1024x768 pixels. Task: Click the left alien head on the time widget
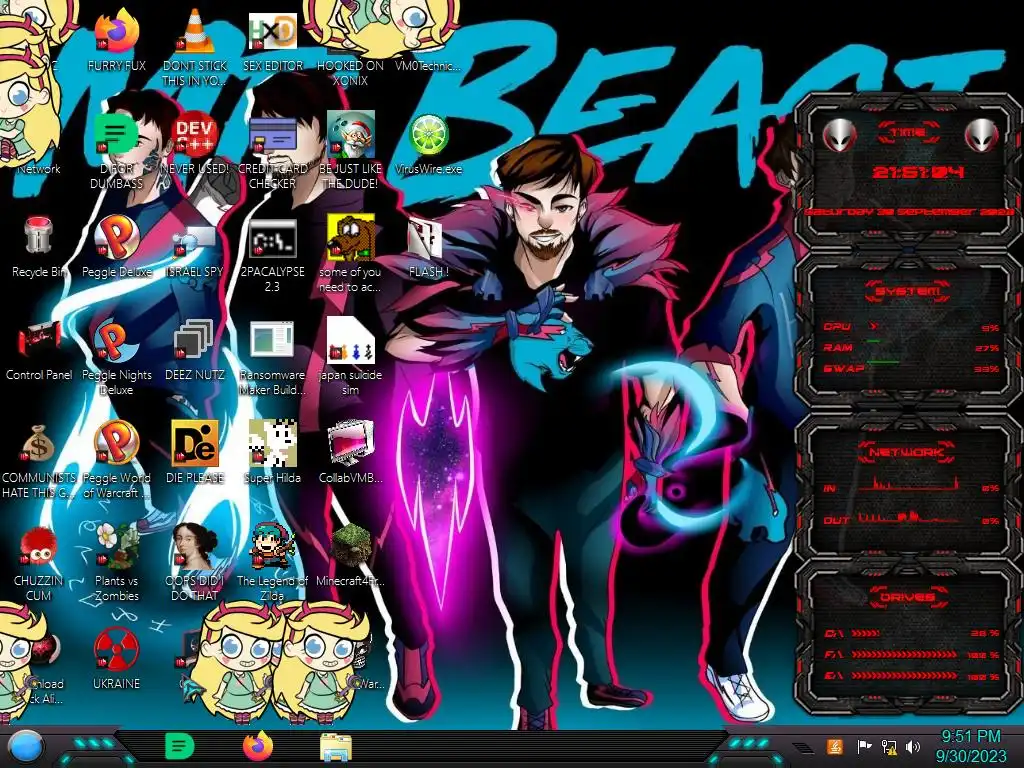pos(839,136)
